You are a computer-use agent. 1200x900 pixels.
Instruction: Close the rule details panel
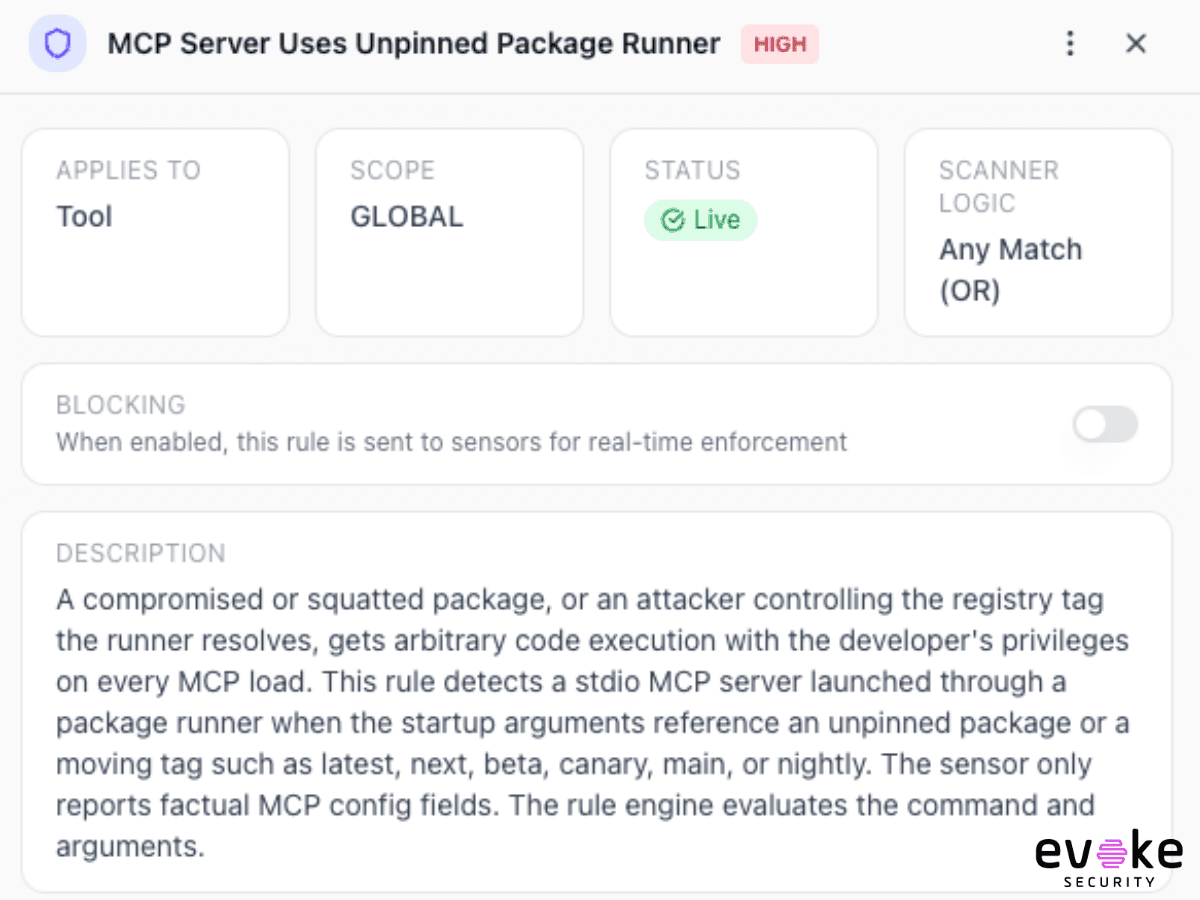click(1136, 44)
